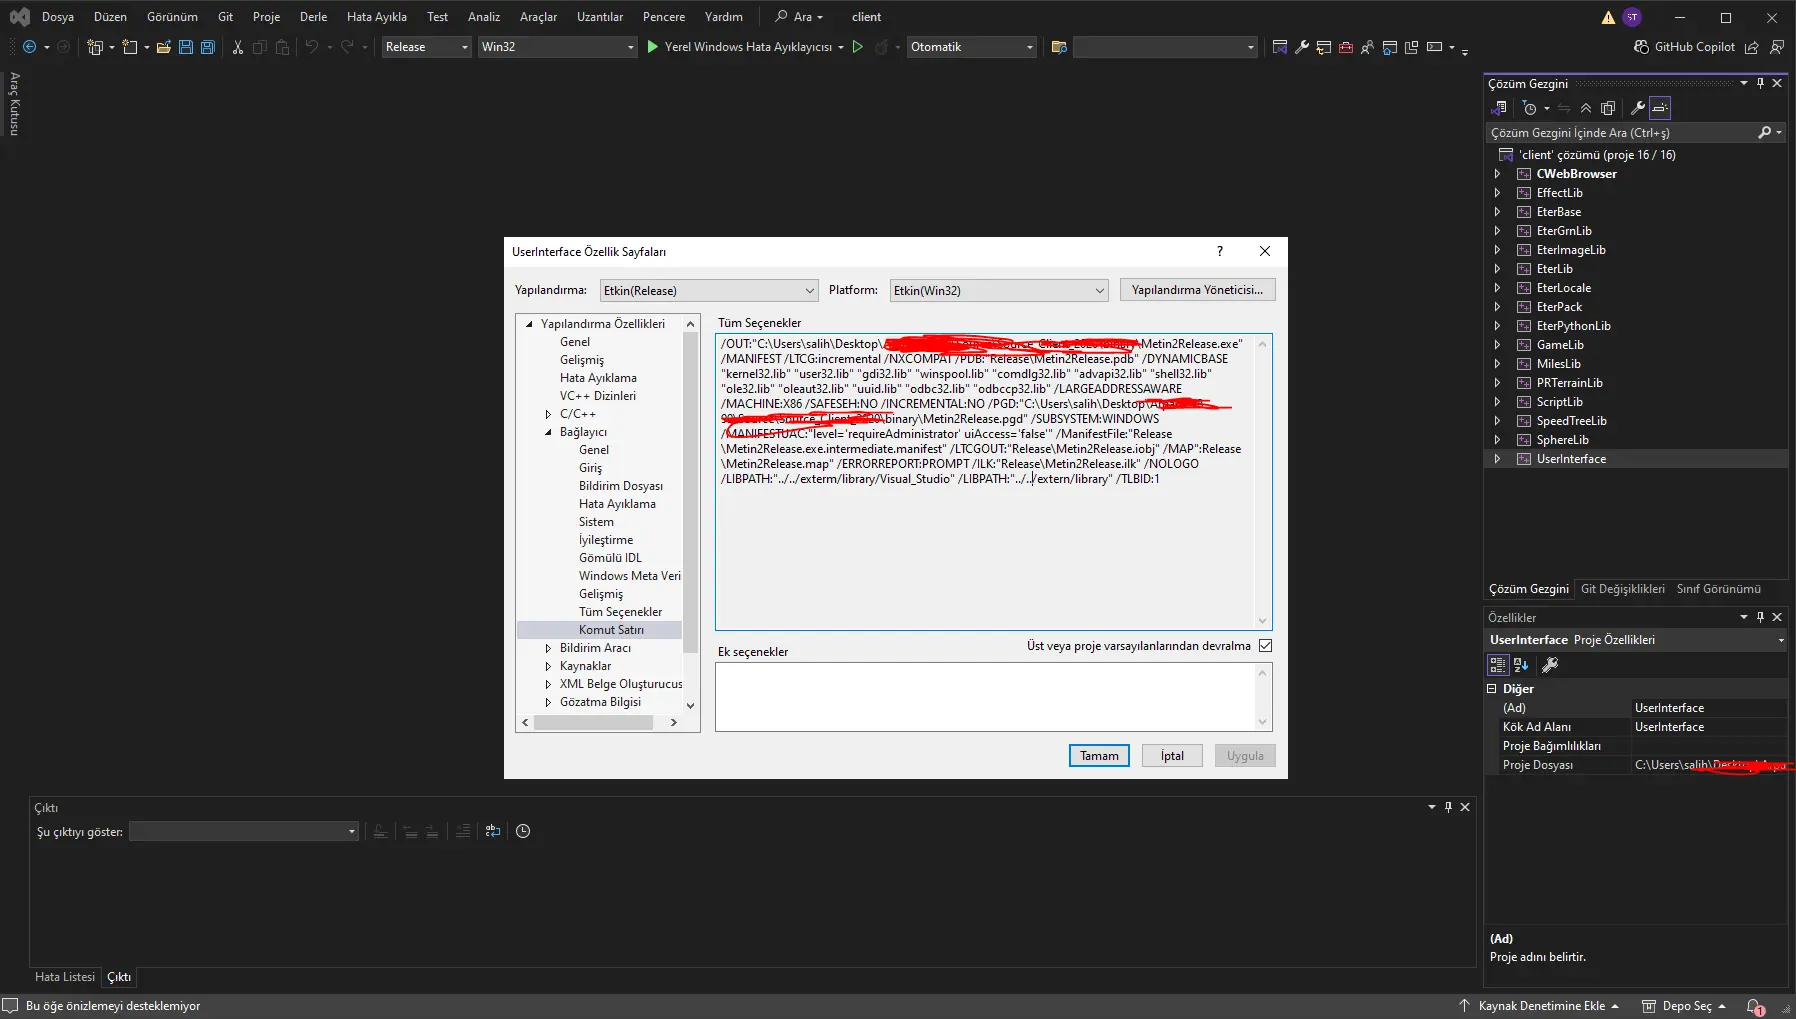Switch to the Git Değişiklikleri tab

tap(1622, 589)
